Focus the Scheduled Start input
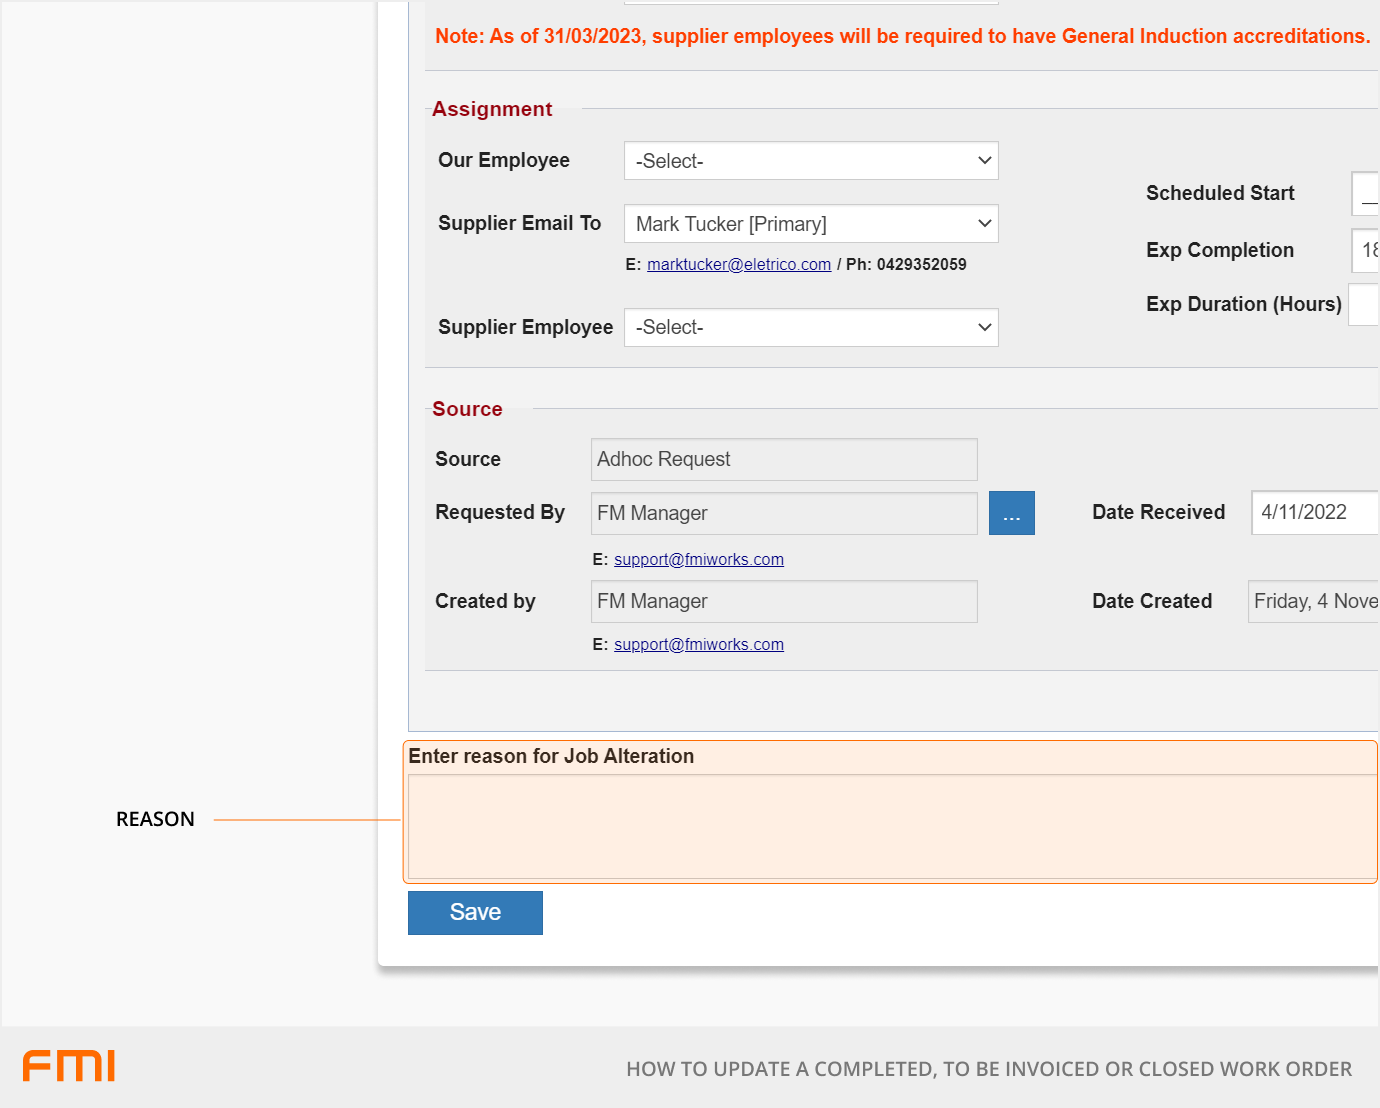Image resolution: width=1380 pixels, height=1108 pixels. pos(1366,194)
